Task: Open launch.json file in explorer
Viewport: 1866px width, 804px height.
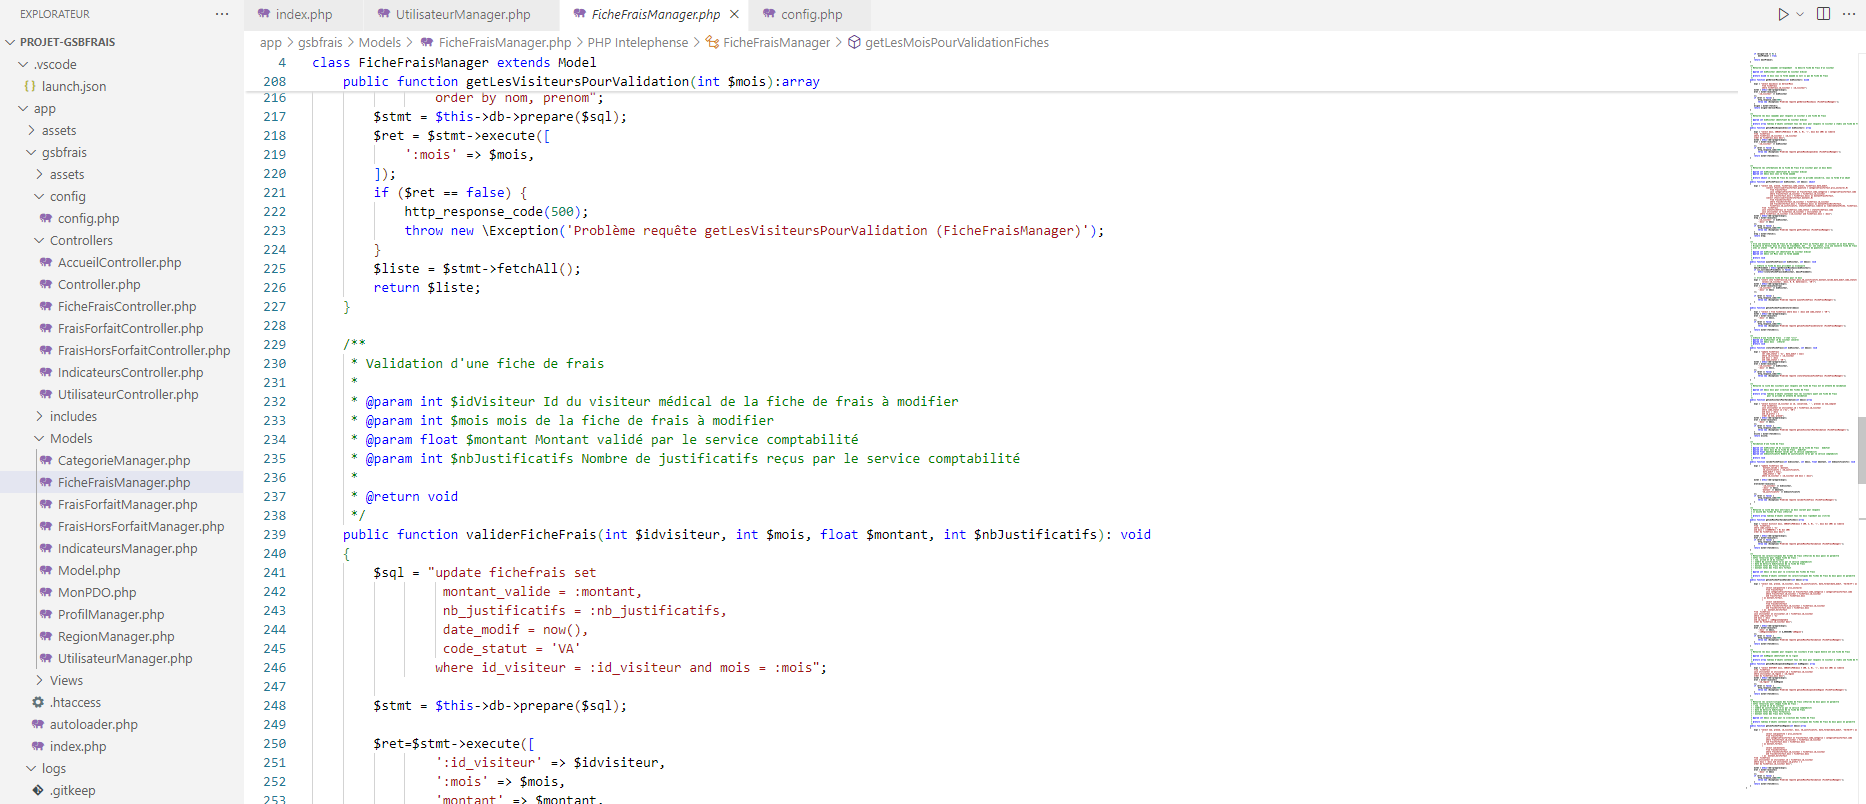Action: 73,86
